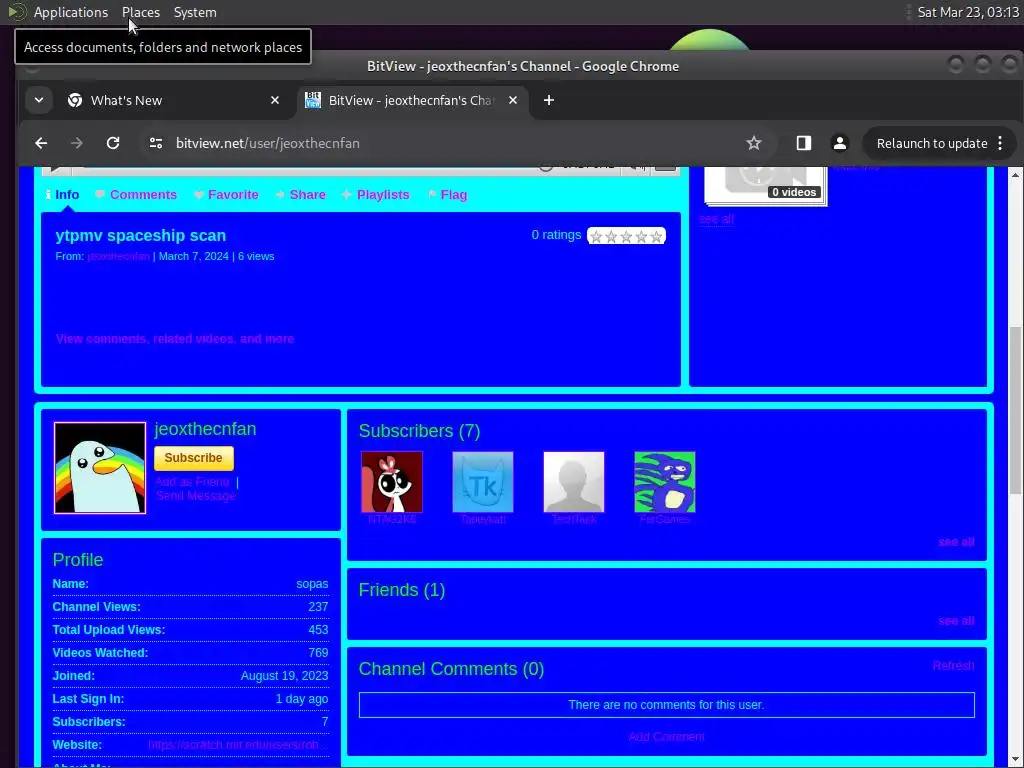Click the arrow icon beside Share

(x=280, y=195)
